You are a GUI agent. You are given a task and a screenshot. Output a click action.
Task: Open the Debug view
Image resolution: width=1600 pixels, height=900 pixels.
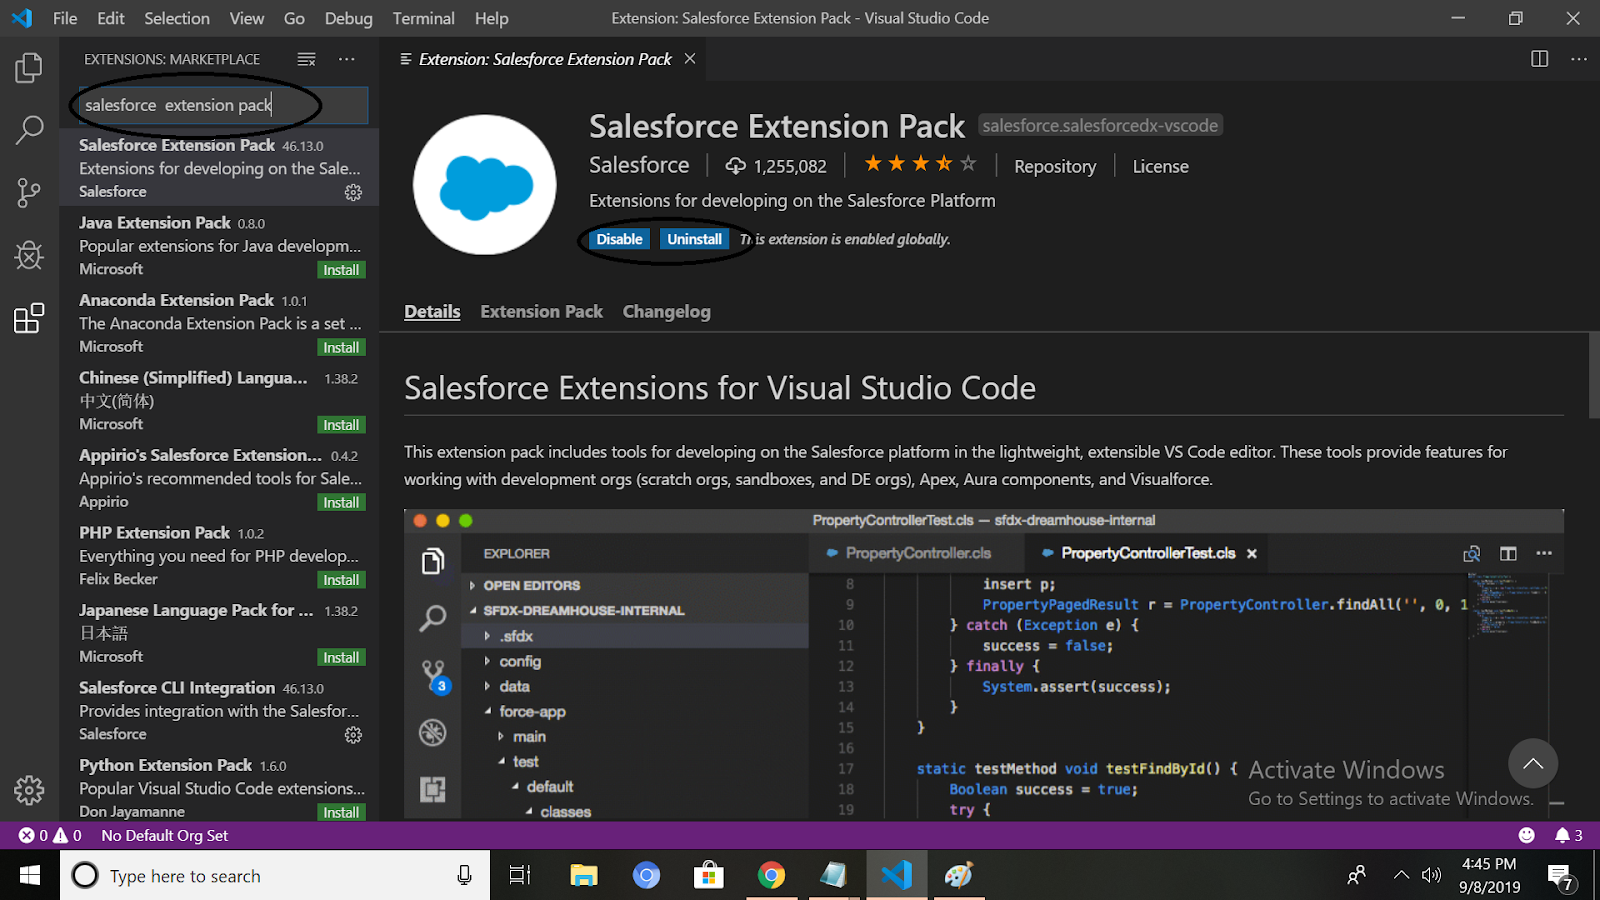tap(28, 256)
